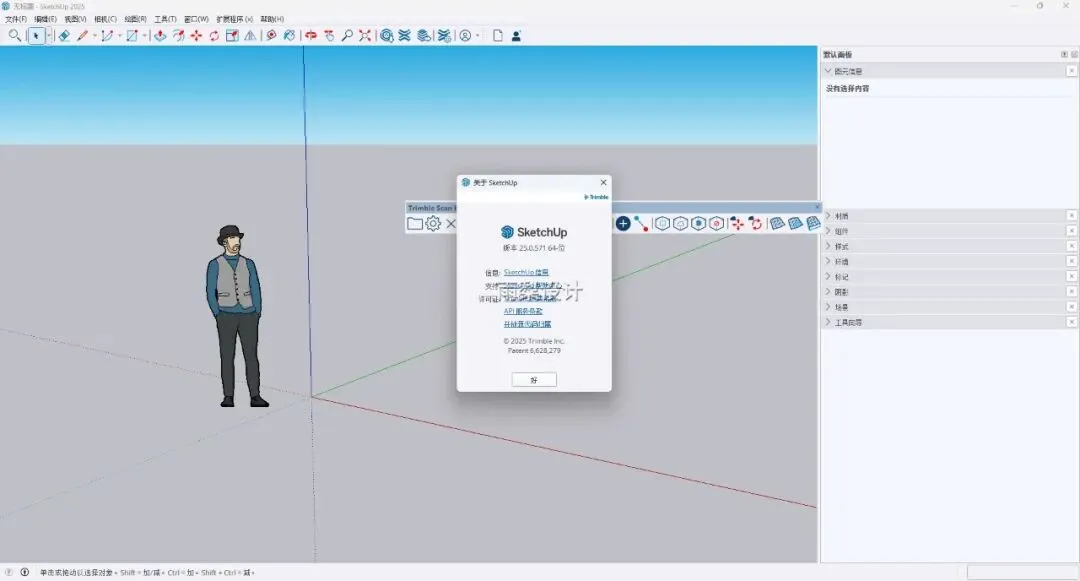Open Trimble Scan settings gear

coord(433,224)
